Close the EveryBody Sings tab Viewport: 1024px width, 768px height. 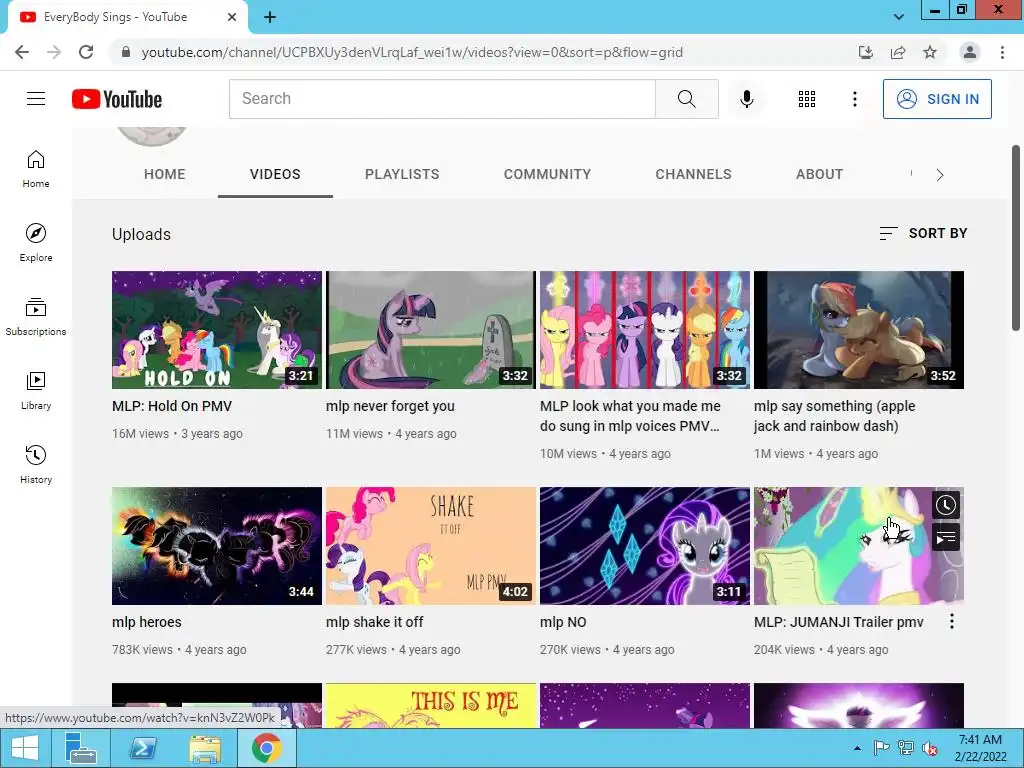pyautogui.click(x=232, y=18)
